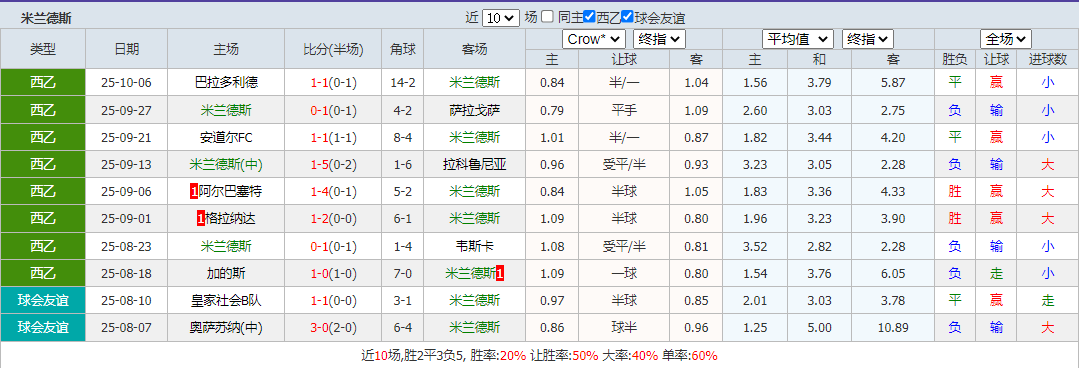1086x368 pixels.
Task: Open the 格拉纳达 team link
Action: point(231,219)
